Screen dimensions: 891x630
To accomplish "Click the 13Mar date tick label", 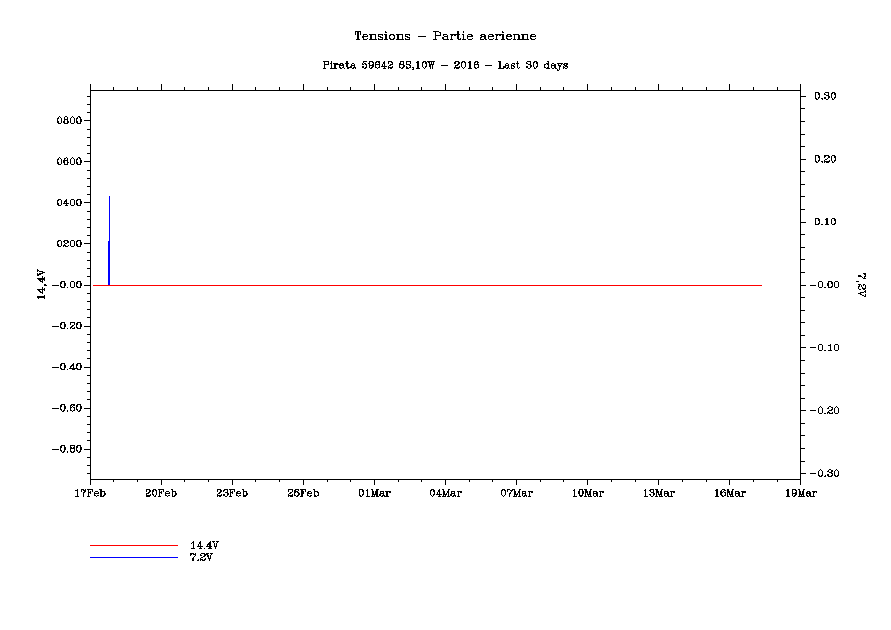I will click(658, 493).
